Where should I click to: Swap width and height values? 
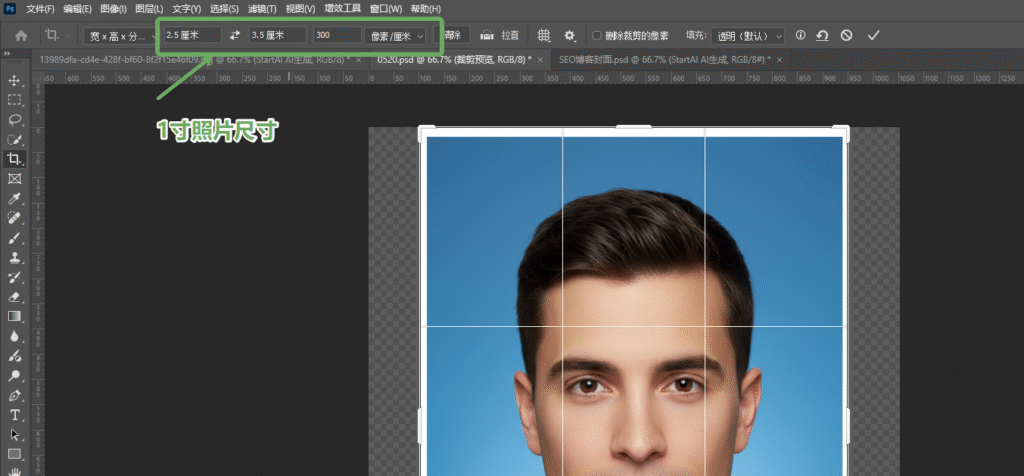coord(235,35)
